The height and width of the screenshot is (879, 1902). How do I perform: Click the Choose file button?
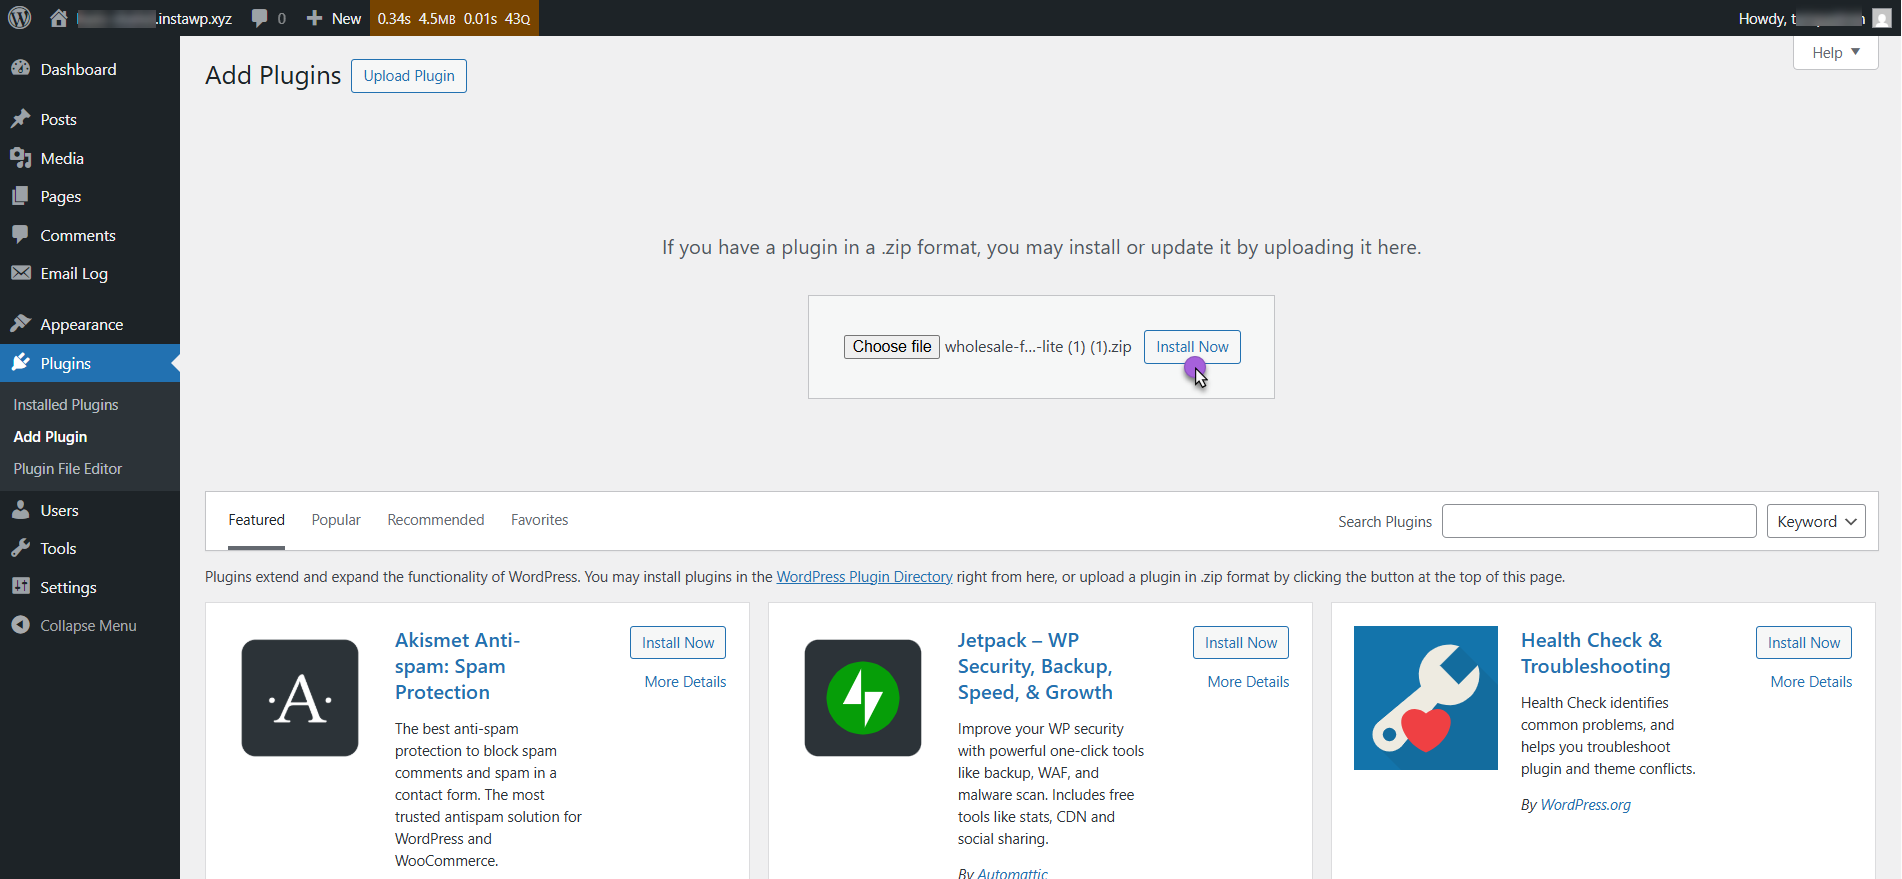tap(892, 347)
